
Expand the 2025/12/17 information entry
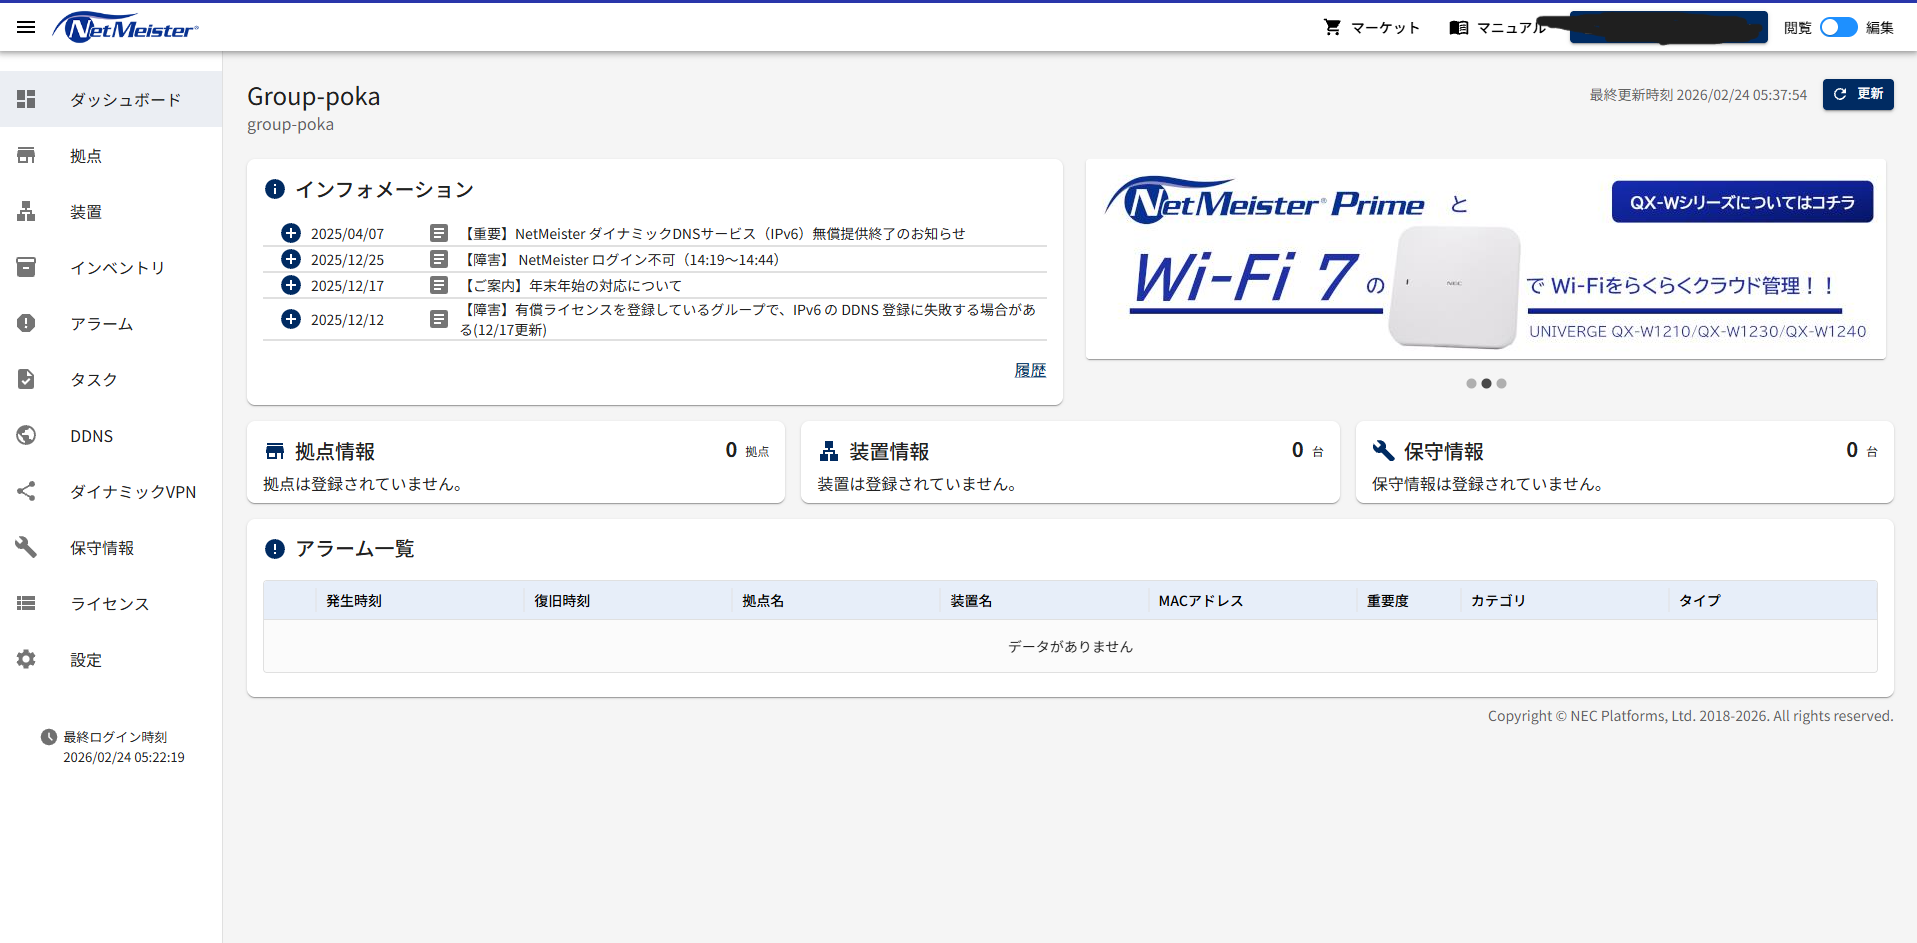click(291, 285)
